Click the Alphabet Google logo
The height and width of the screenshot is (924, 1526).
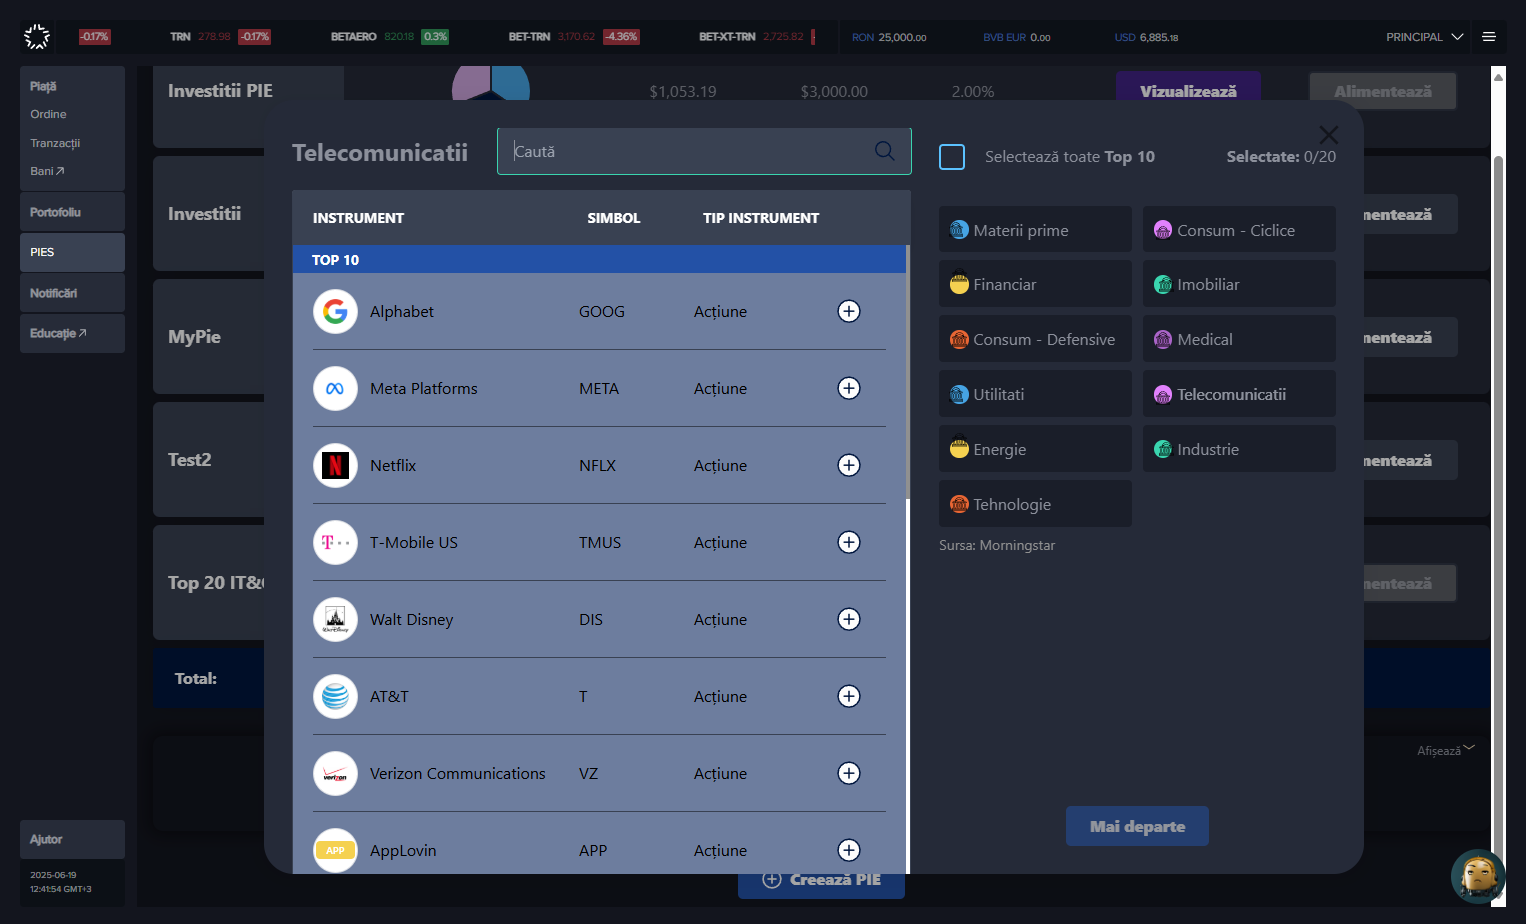coord(335,311)
